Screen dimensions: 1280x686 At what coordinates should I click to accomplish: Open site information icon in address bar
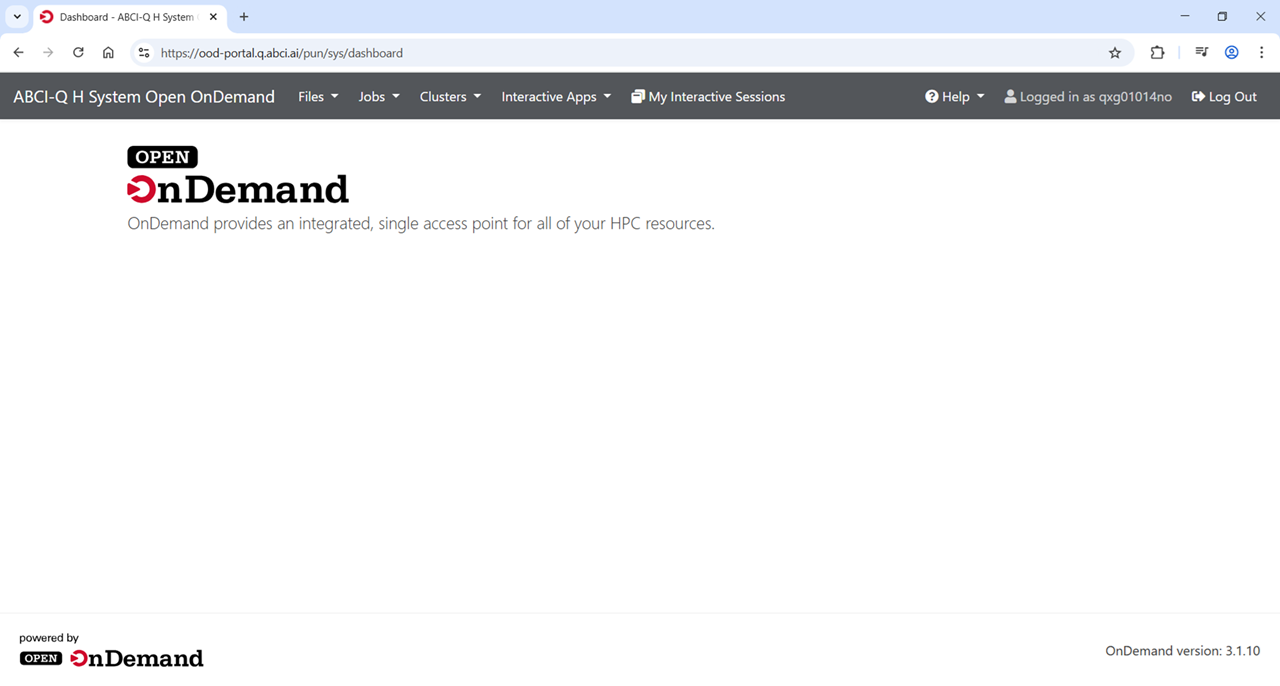pyautogui.click(x=144, y=53)
